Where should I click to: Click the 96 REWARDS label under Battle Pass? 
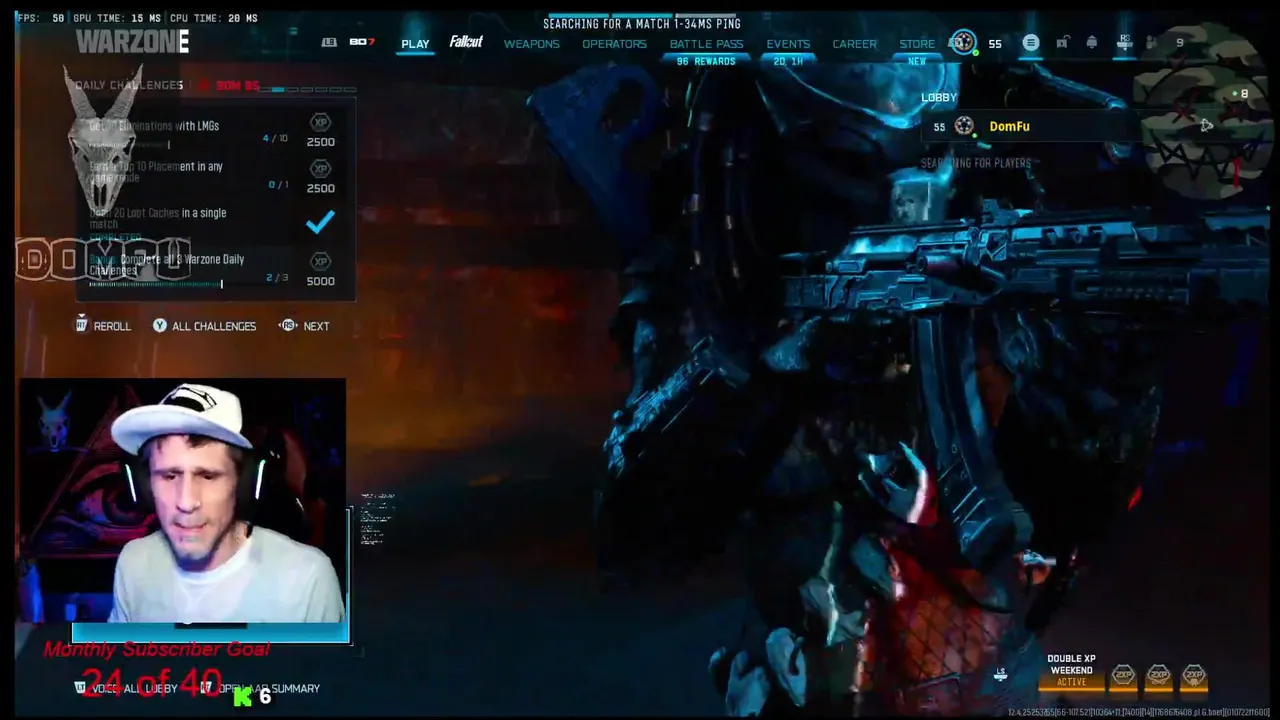click(x=706, y=62)
